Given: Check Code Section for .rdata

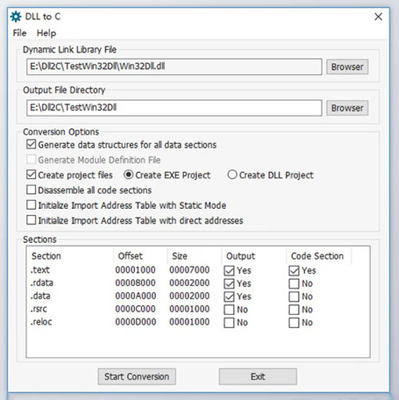Looking at the screenshot, I should (x=294, y=284).
